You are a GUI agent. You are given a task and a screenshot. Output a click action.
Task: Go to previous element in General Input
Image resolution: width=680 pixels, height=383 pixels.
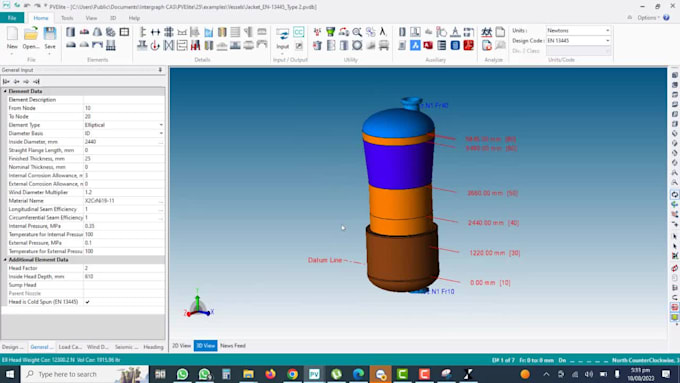point(16,82)
